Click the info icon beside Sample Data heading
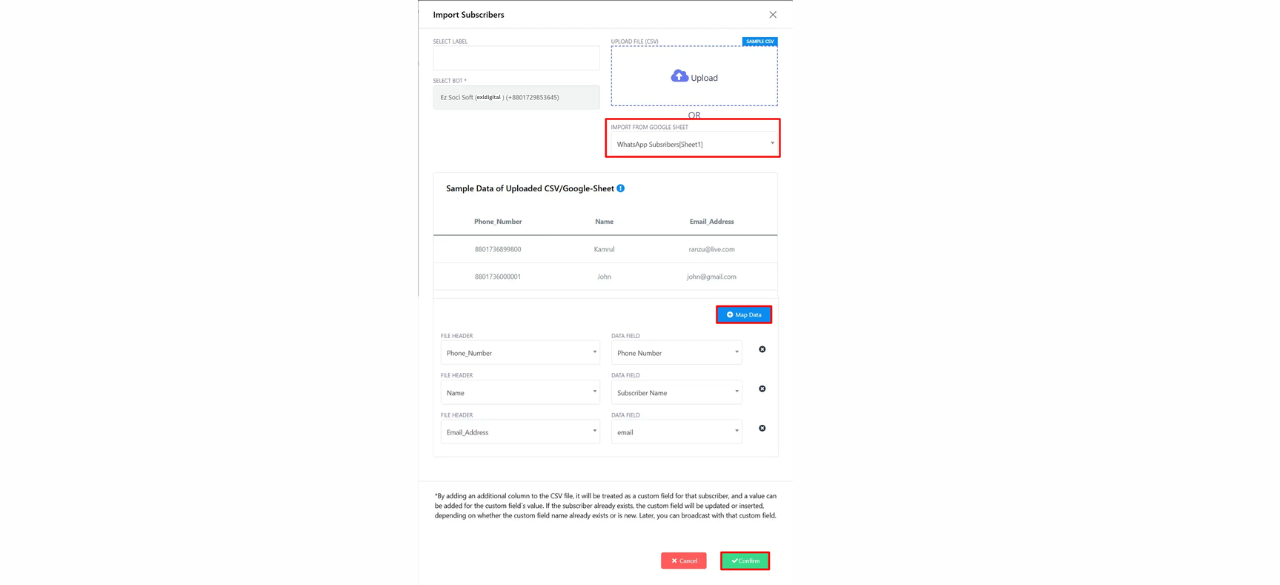 tap(620, 188)
